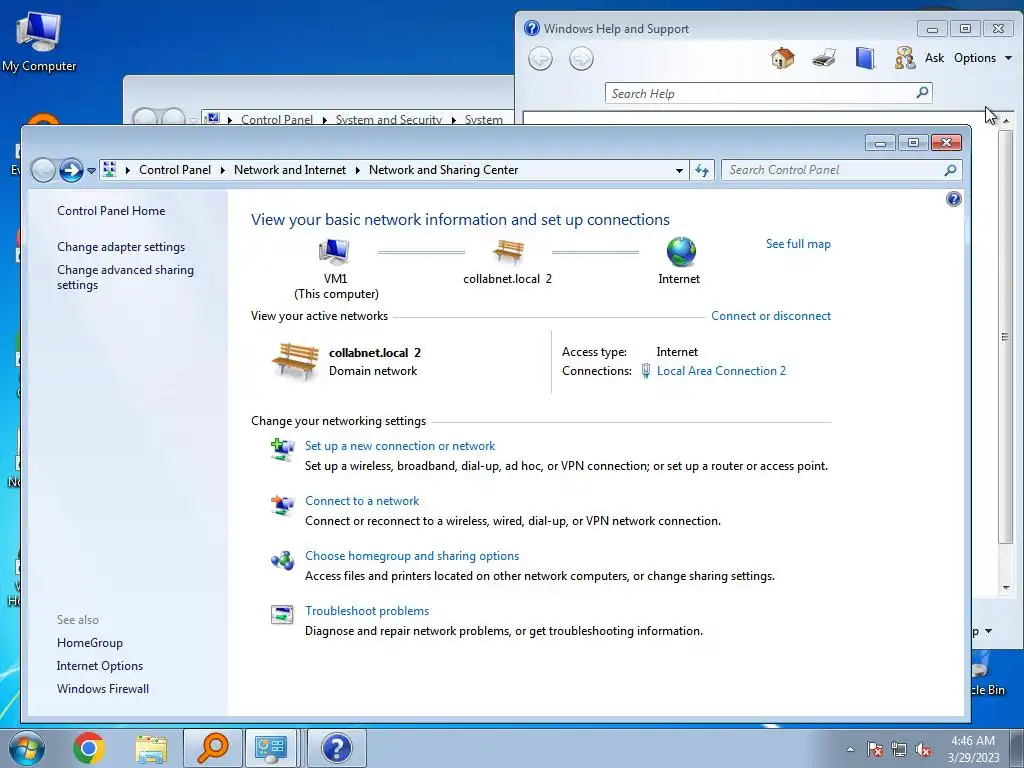Open Windows Firewall under See also
This screenshot has width=1024, height=768.
pyautogui.click(x=103, y=688)
